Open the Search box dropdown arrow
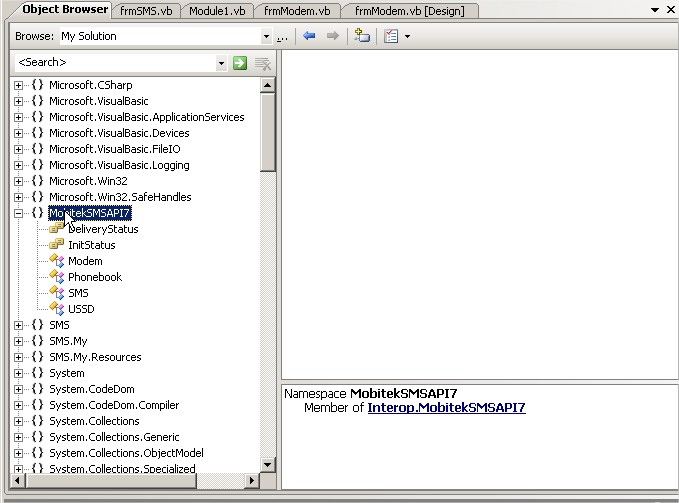The width and height of the screenshot is (679, 503). coord(222,63)
